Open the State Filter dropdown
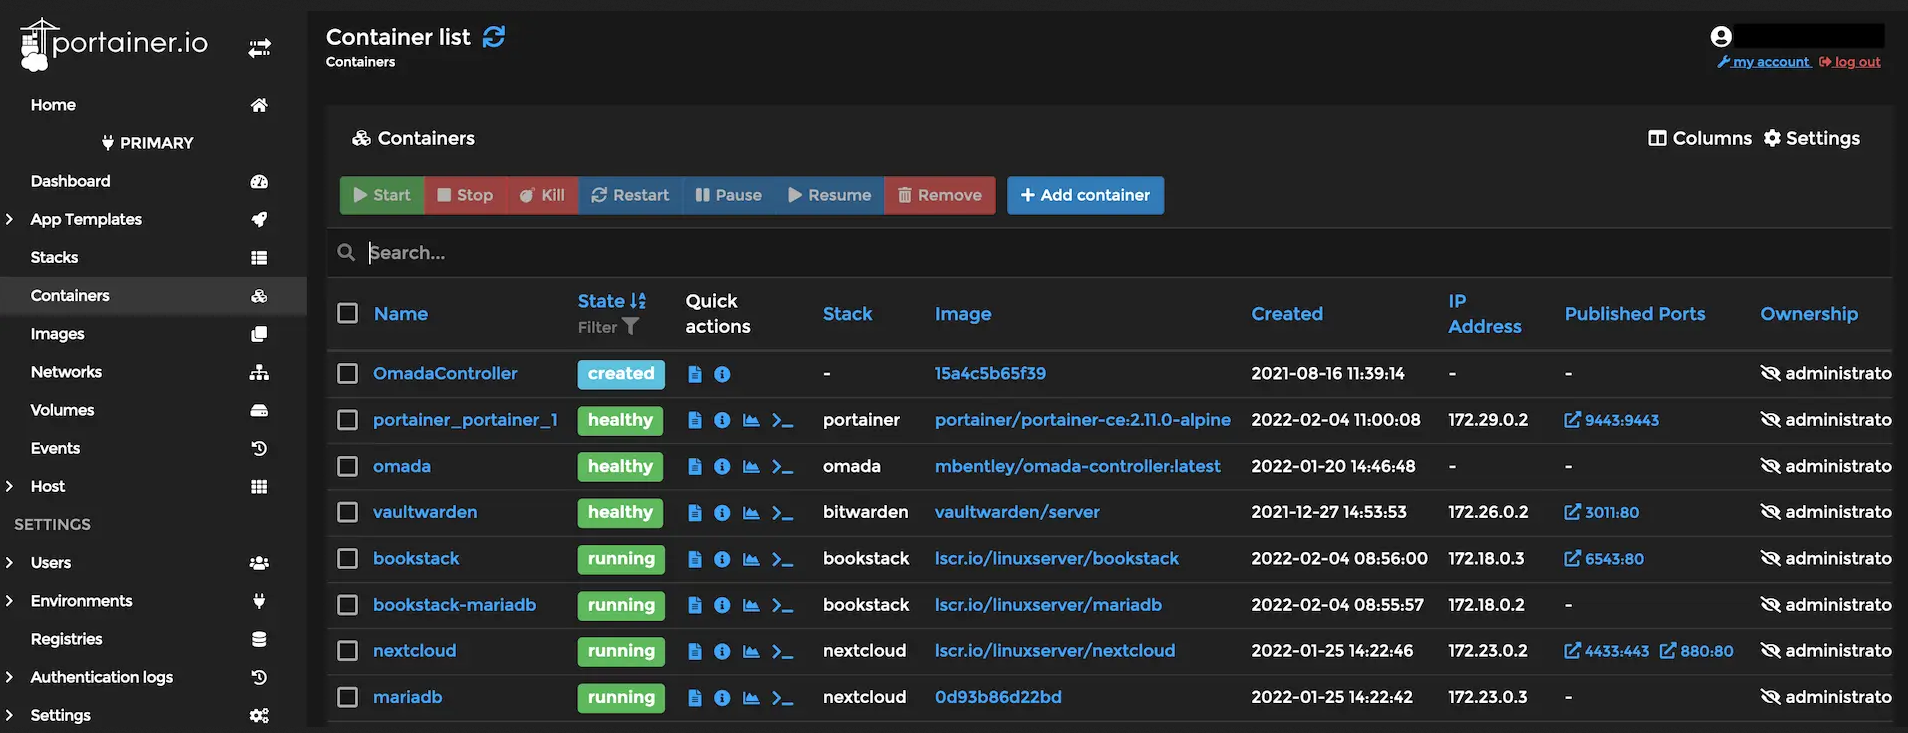This screenshot has height=733, width=1908. point(607,327)
